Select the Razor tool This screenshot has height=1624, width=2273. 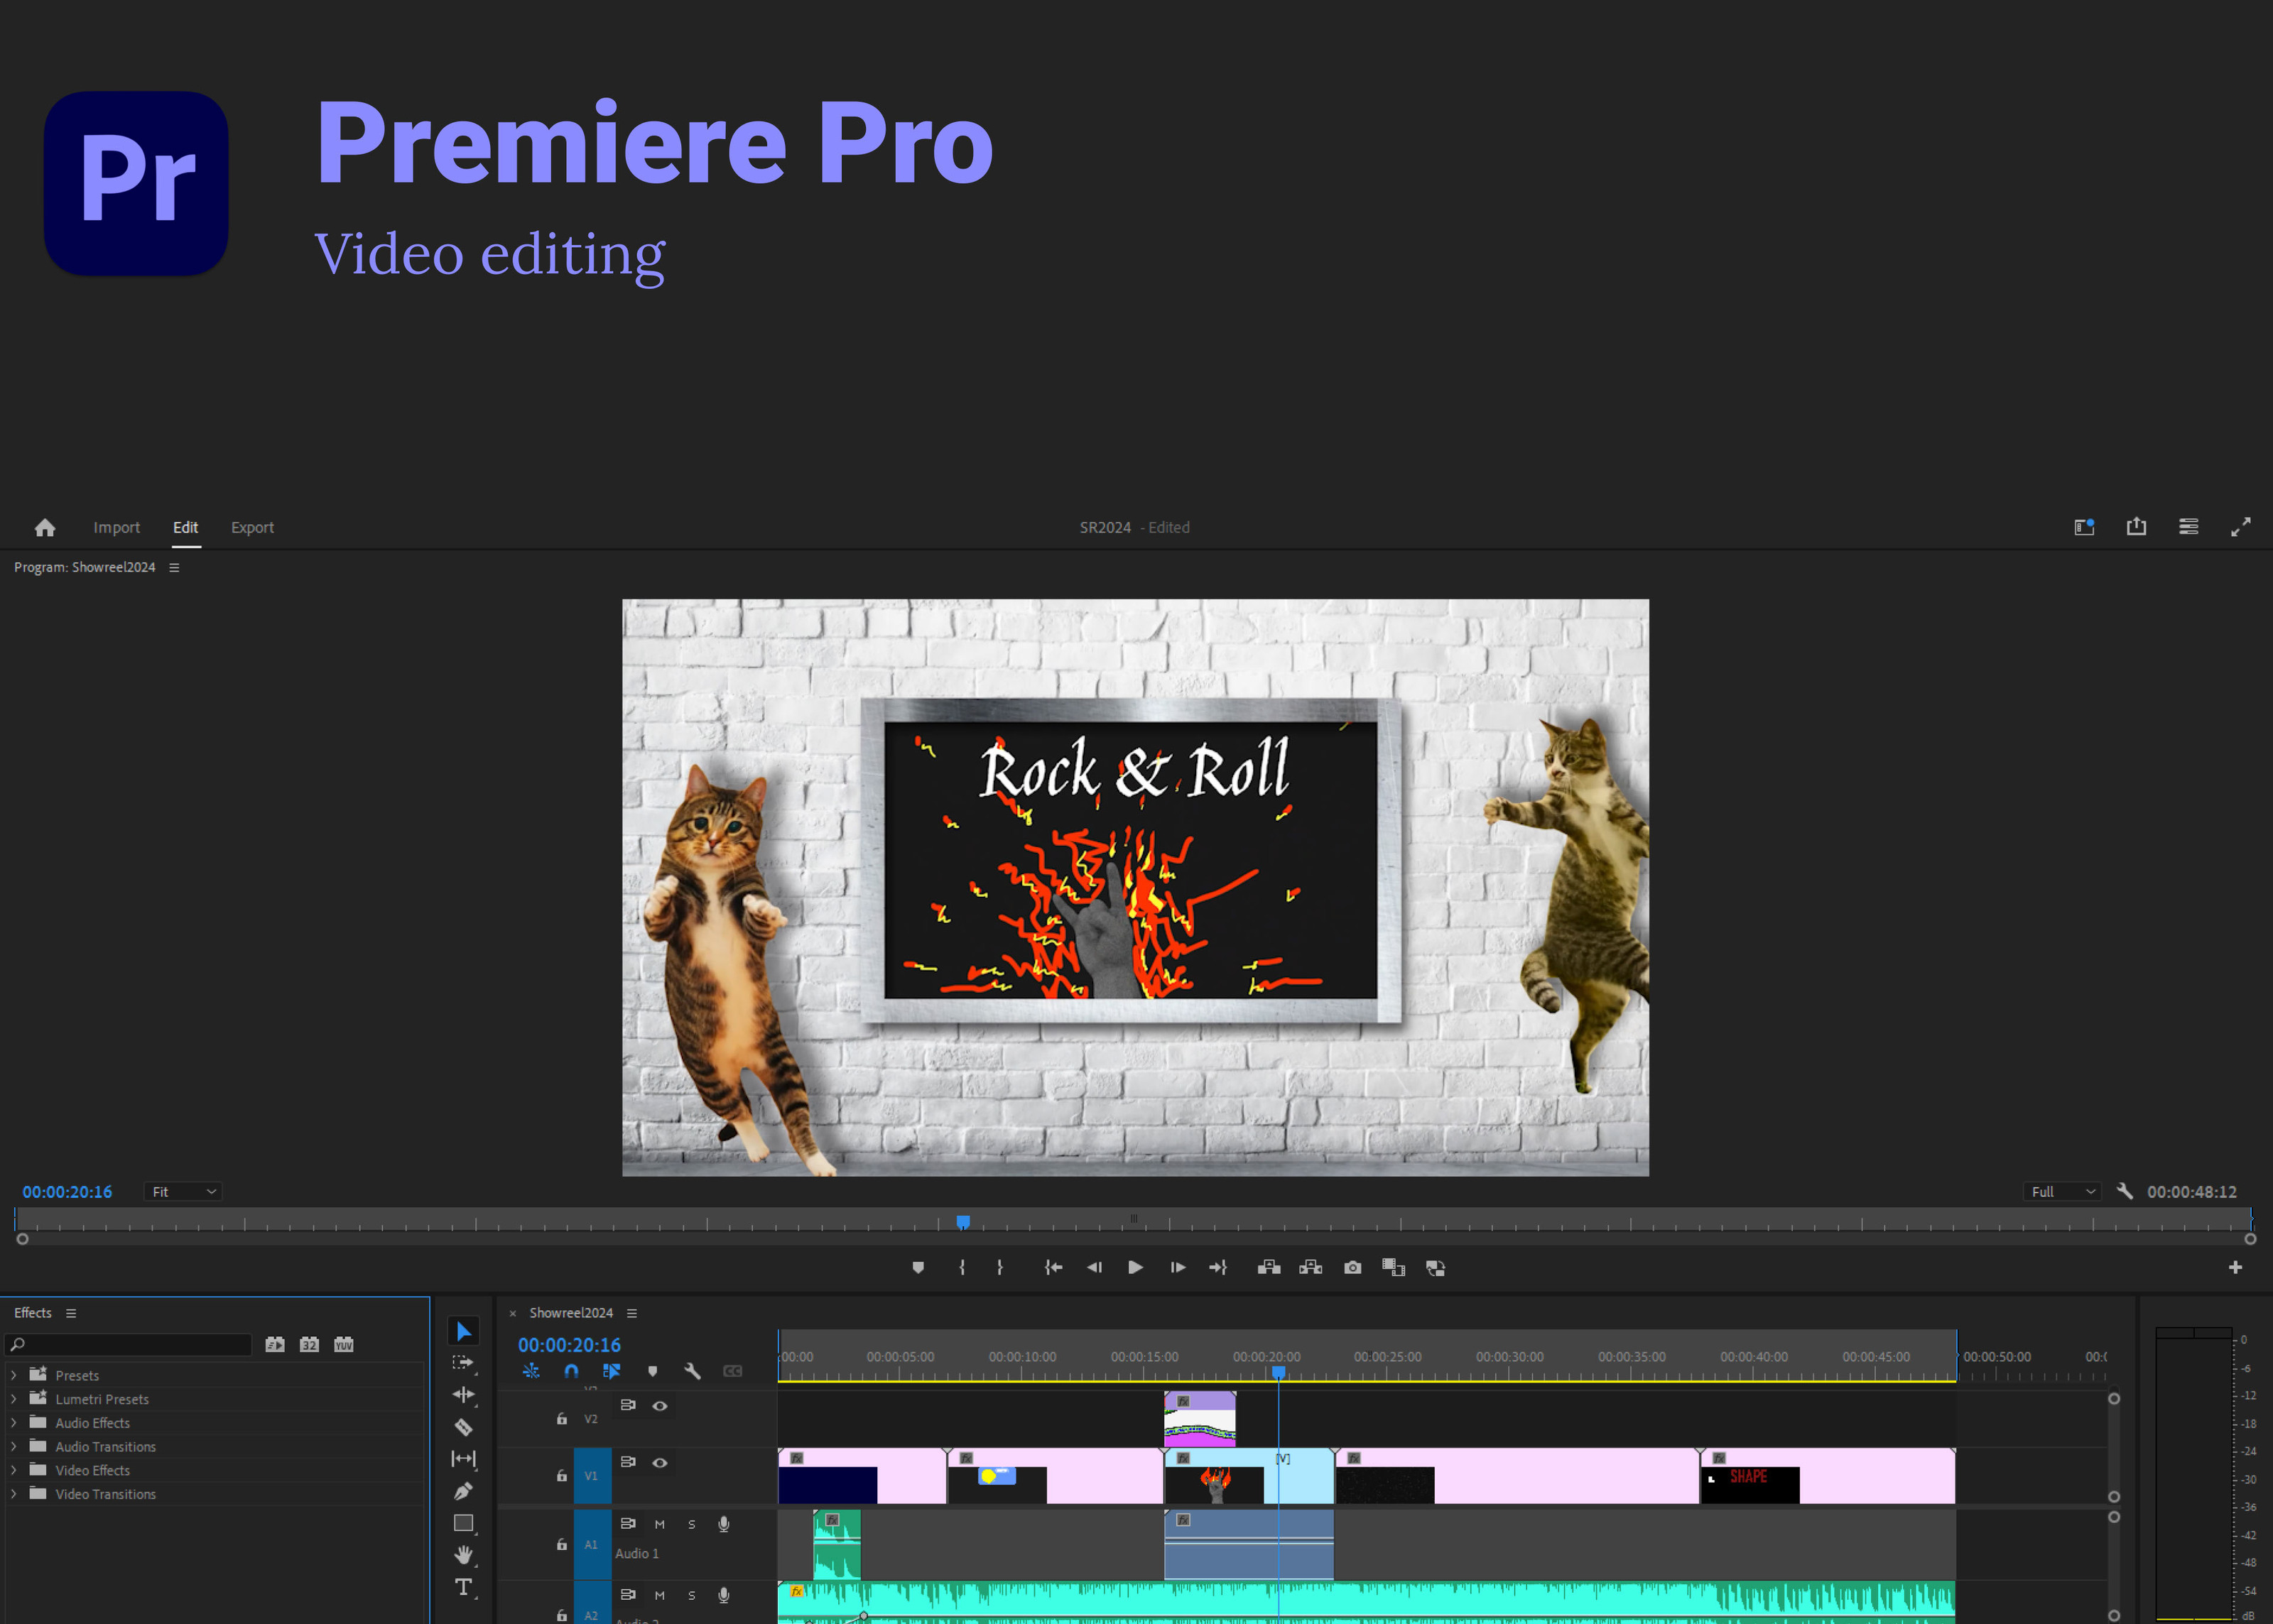tap(463, 1427)
